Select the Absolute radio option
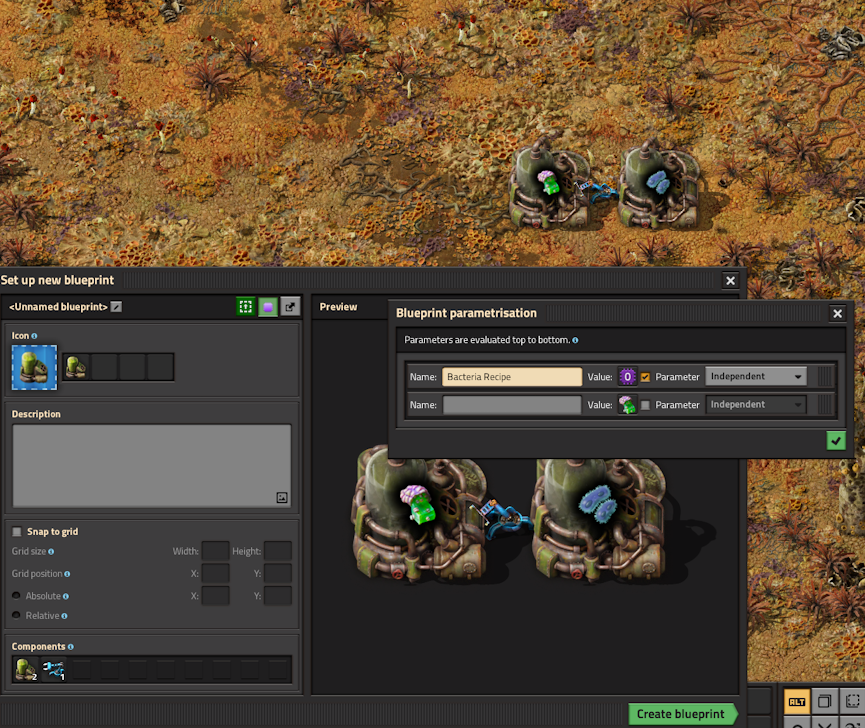 click(17, 596)
